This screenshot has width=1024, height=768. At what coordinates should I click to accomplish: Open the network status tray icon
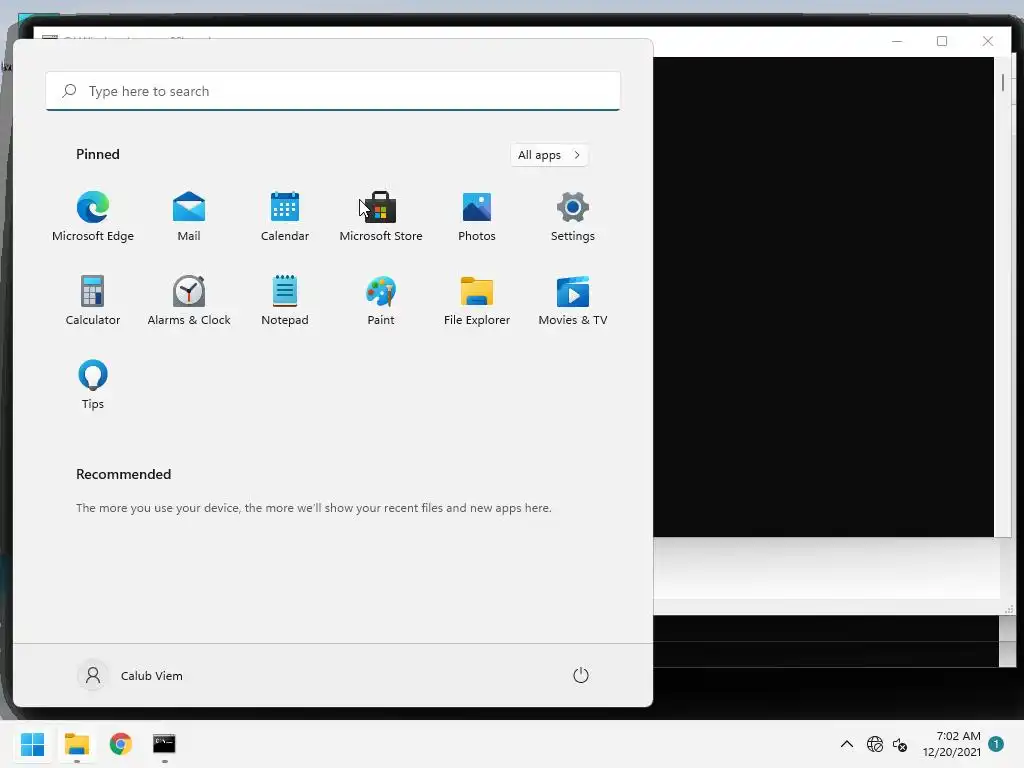874,744
